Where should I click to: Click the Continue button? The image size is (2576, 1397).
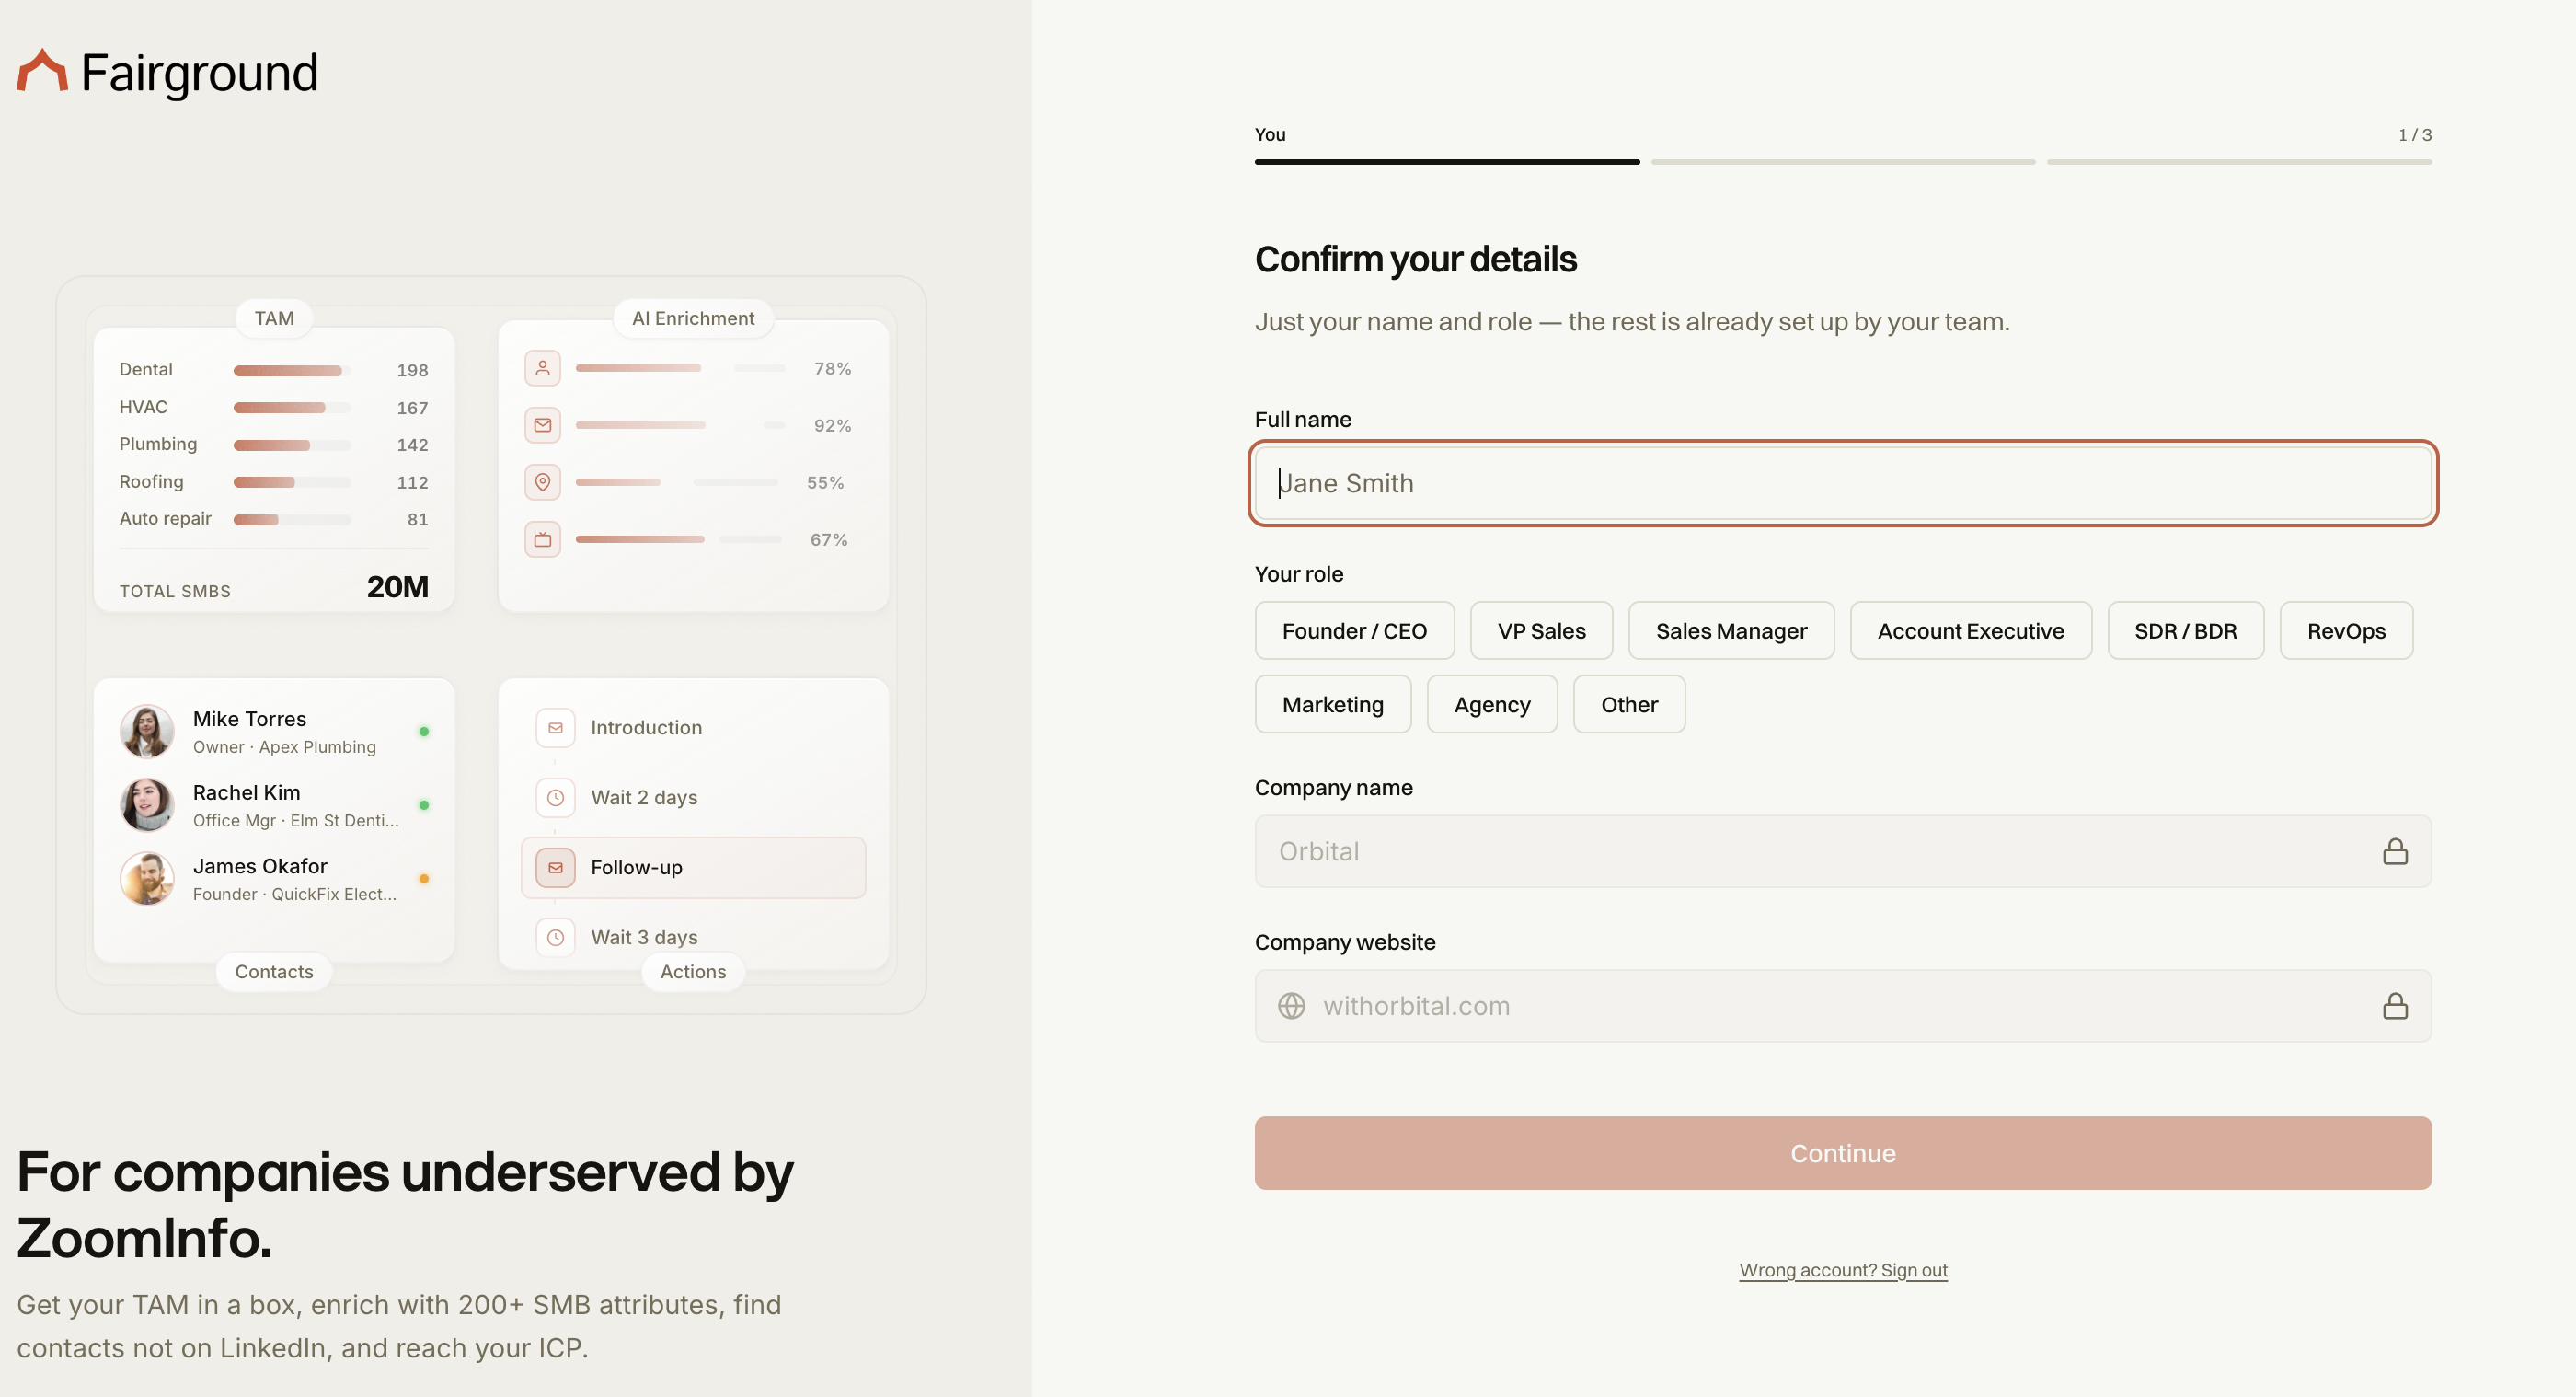tap(1843, 1153)
